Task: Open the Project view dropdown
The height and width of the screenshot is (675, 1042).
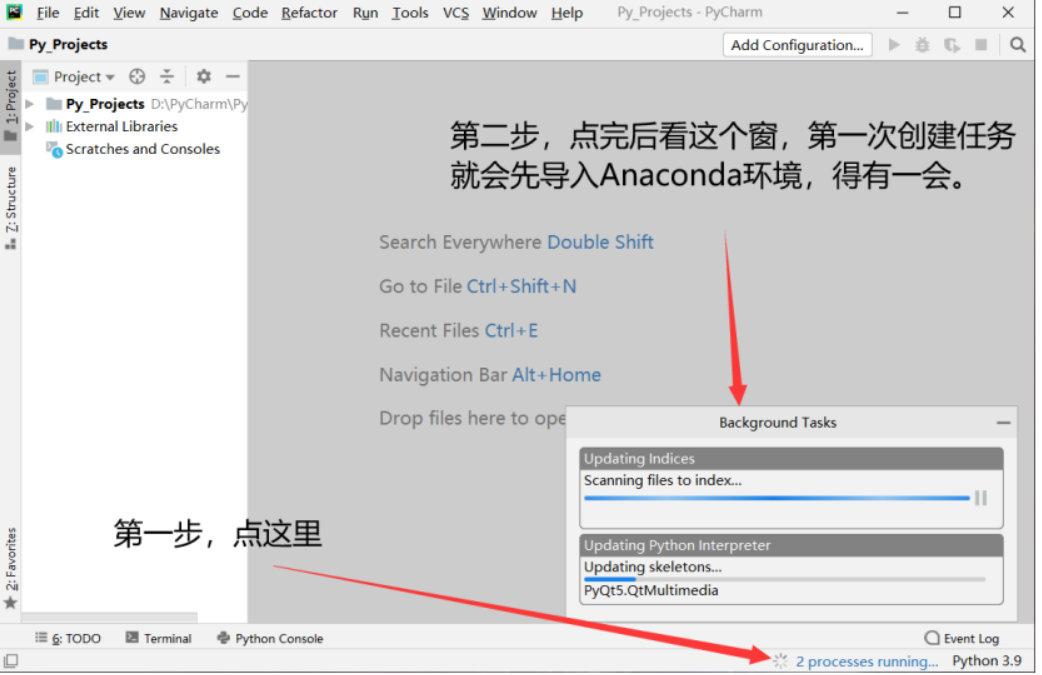Action: click(84, 77)
